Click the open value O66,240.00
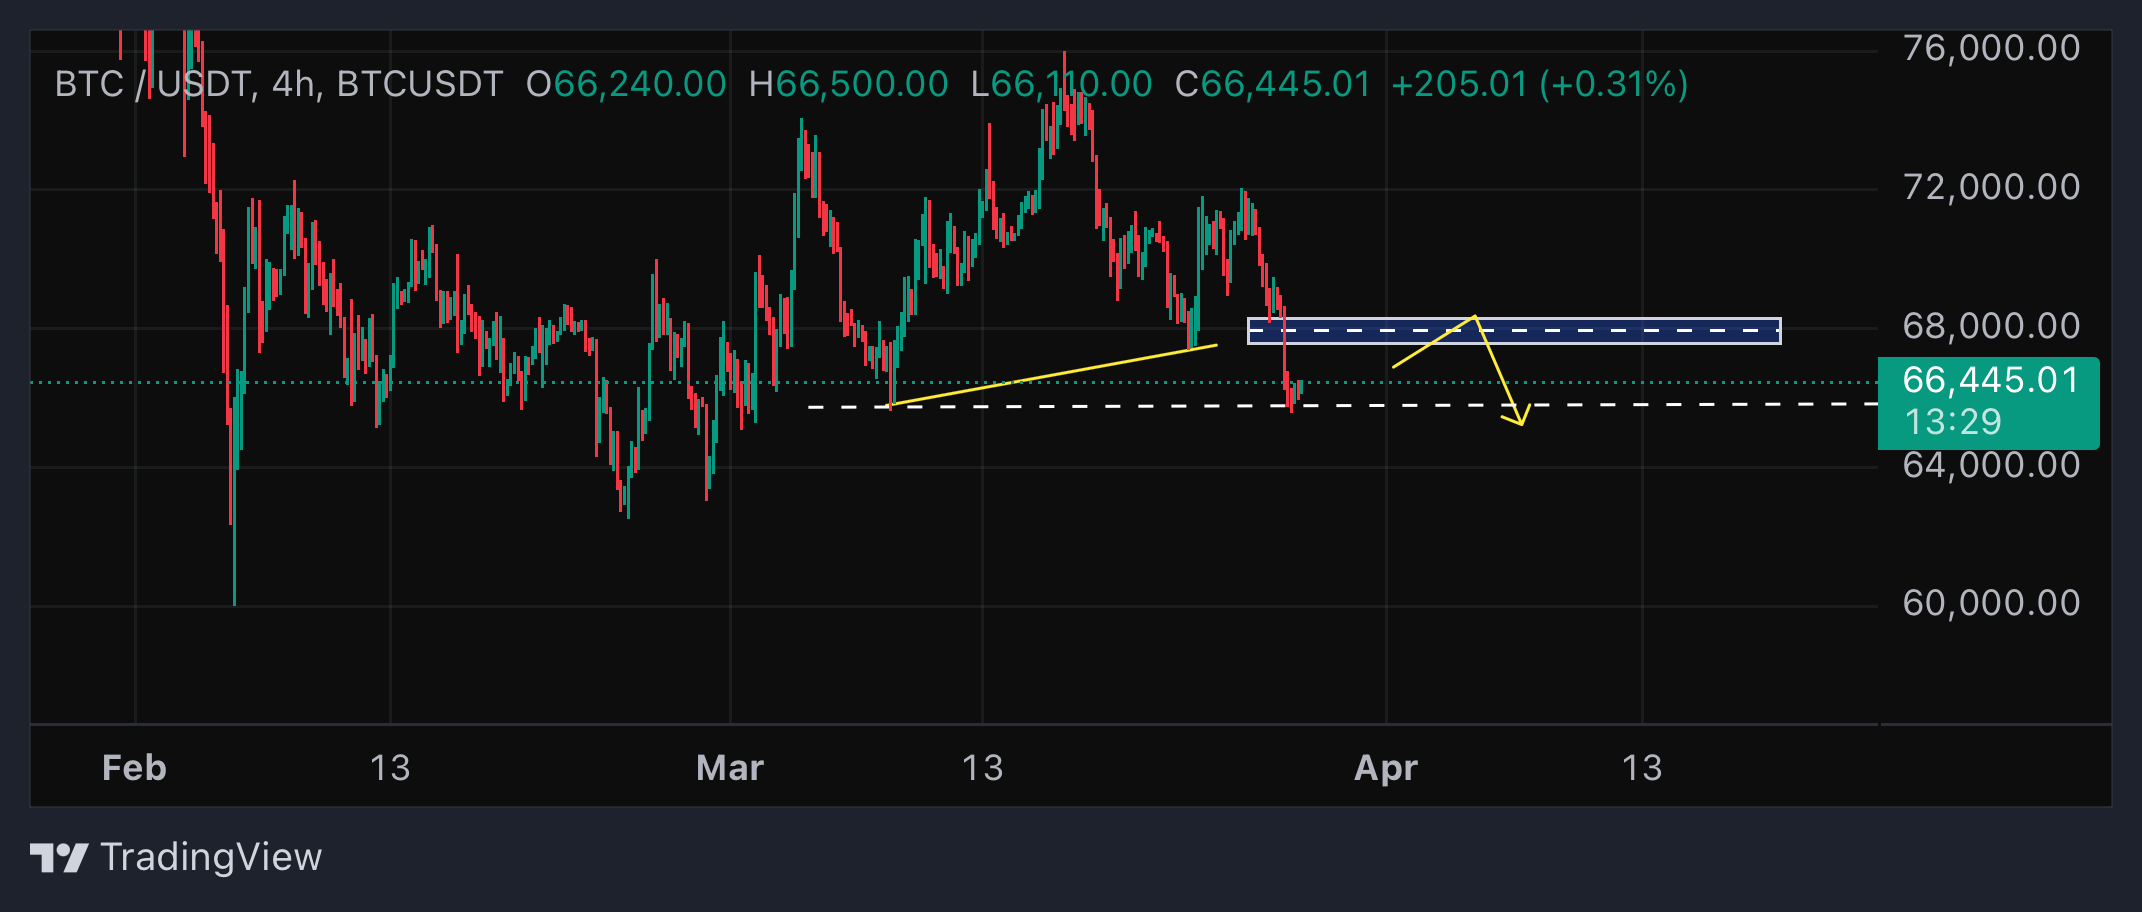Screen dimensions: 2142x912 [x=626, y=85]
